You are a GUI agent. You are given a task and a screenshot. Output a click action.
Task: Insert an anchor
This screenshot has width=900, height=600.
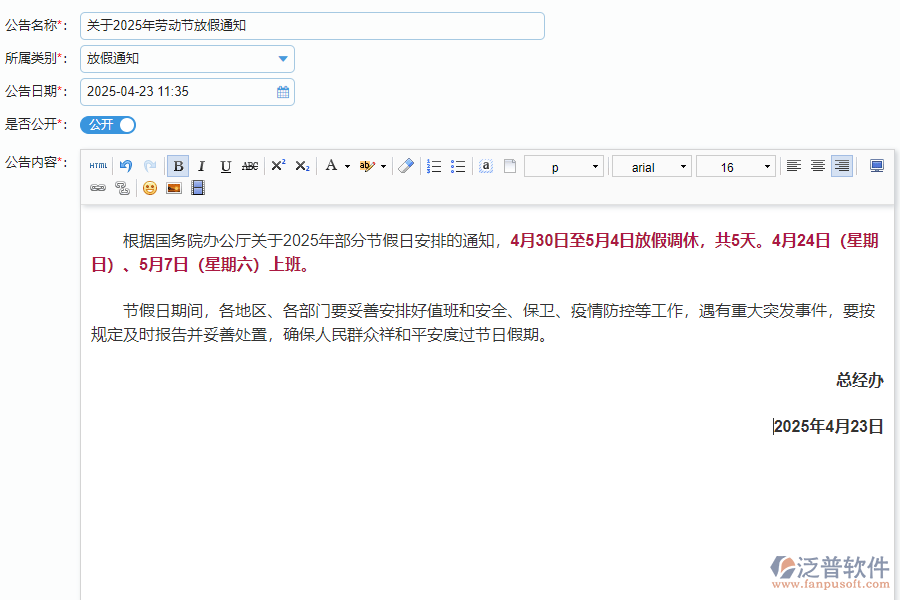[486, 165]
